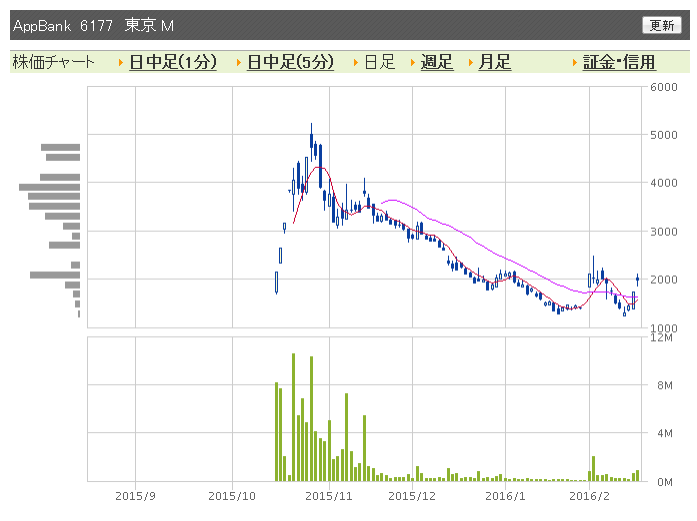
Task: Click the 4M volume axis label
Action: tap(665, 433)
